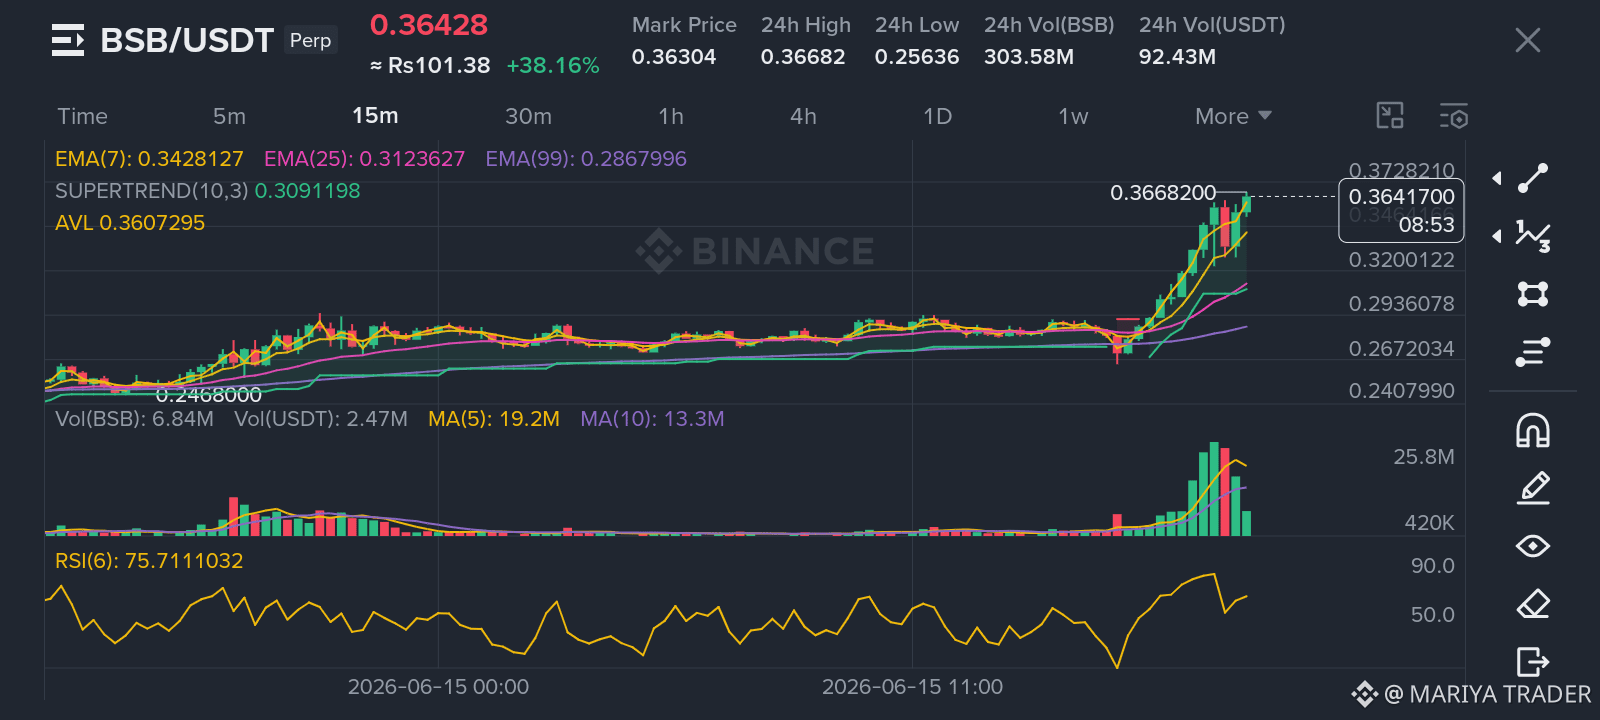The width and height of the screenshot is (1600, 720).
Task: Click the Mark Price value 0.36304
Action: coord(674,57)
